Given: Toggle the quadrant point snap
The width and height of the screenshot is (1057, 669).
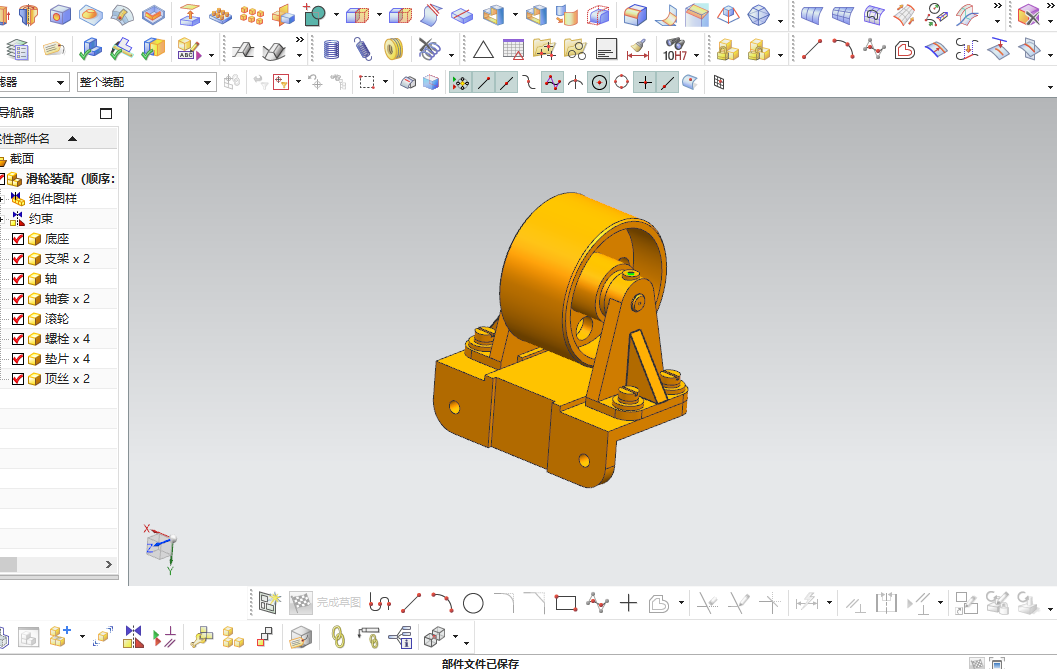Looking at the screenshot, I should coord(622,82).
